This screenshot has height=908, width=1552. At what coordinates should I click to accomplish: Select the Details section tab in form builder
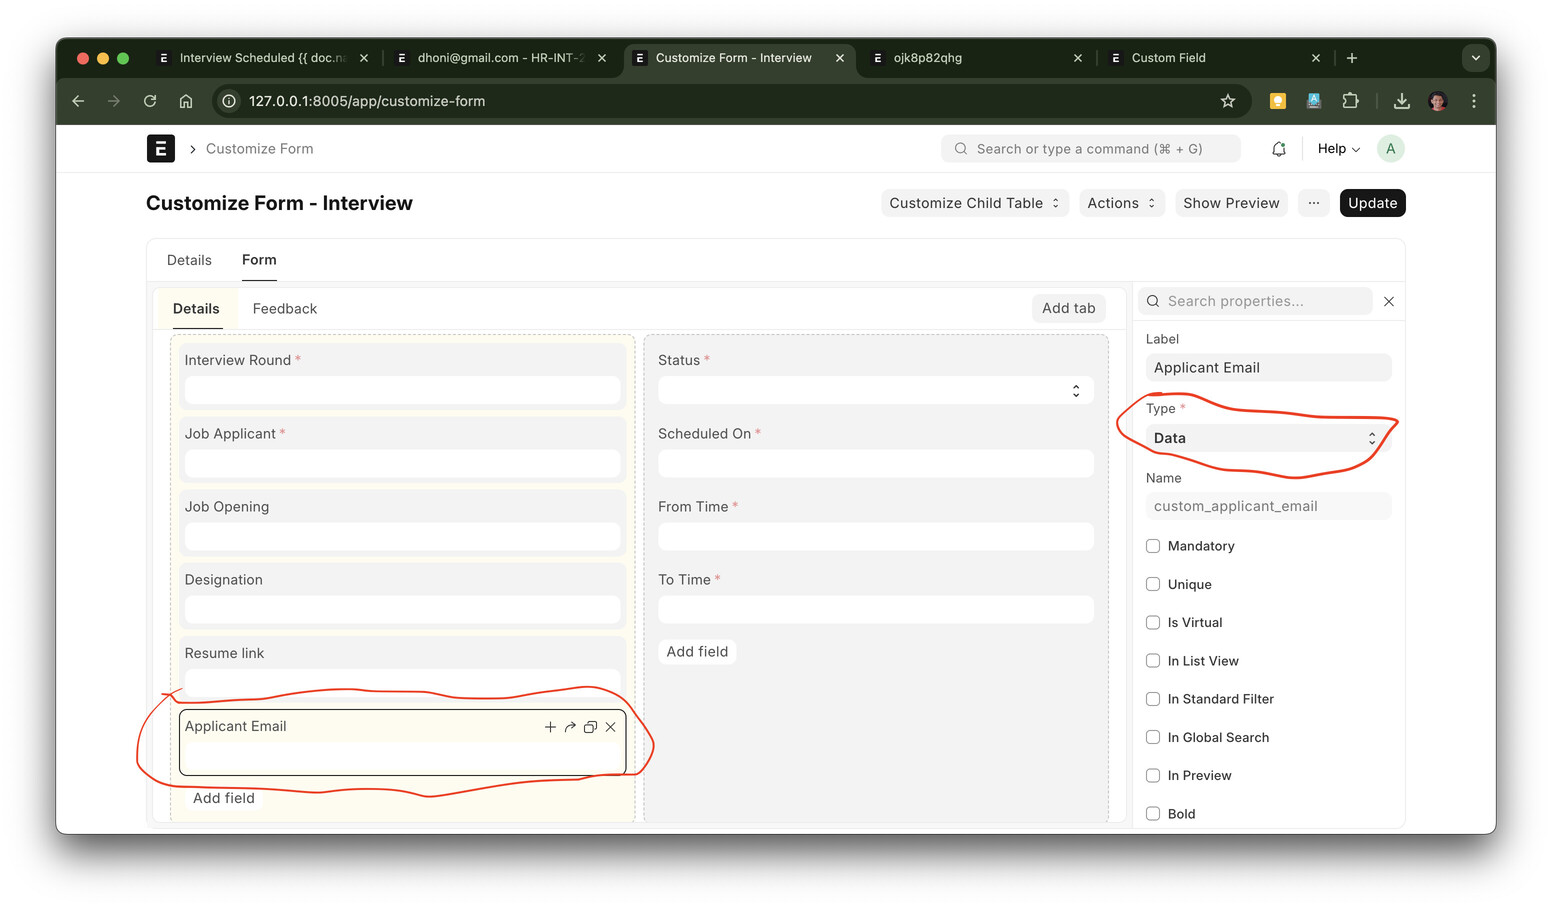(x=196, y=309)
